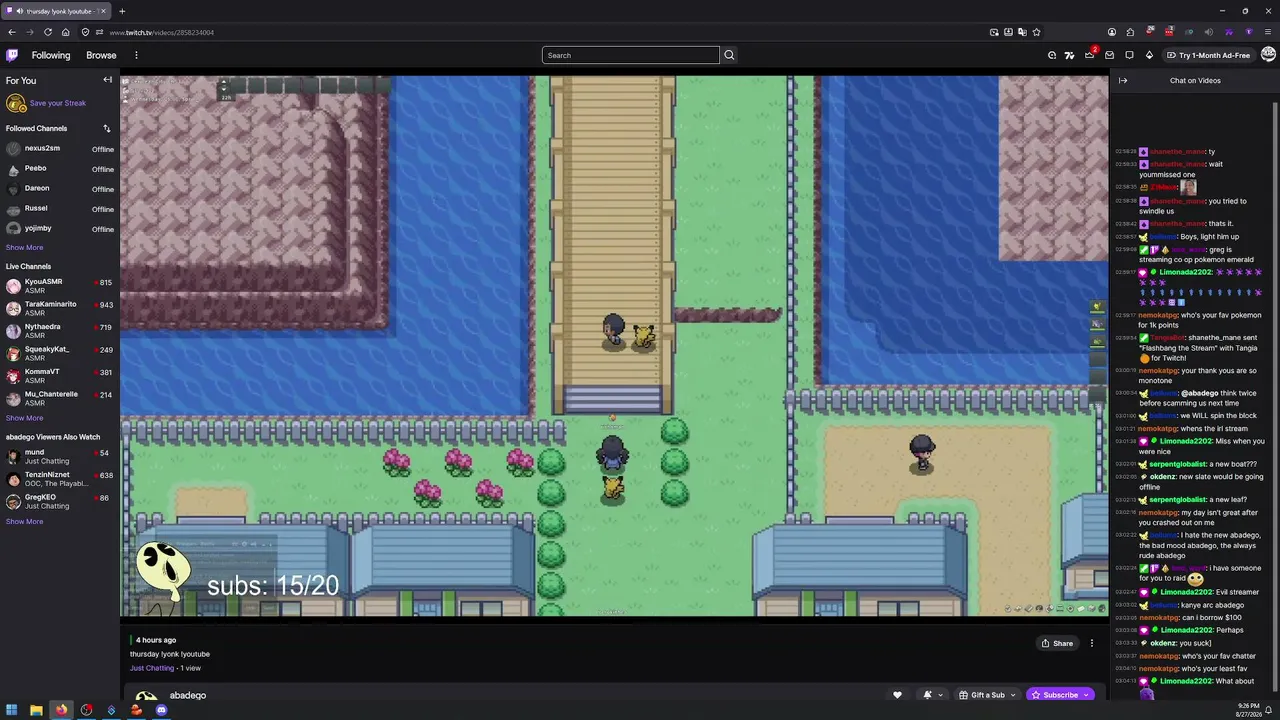Click Save your Streak link
1280x720 pixels.
58,103
